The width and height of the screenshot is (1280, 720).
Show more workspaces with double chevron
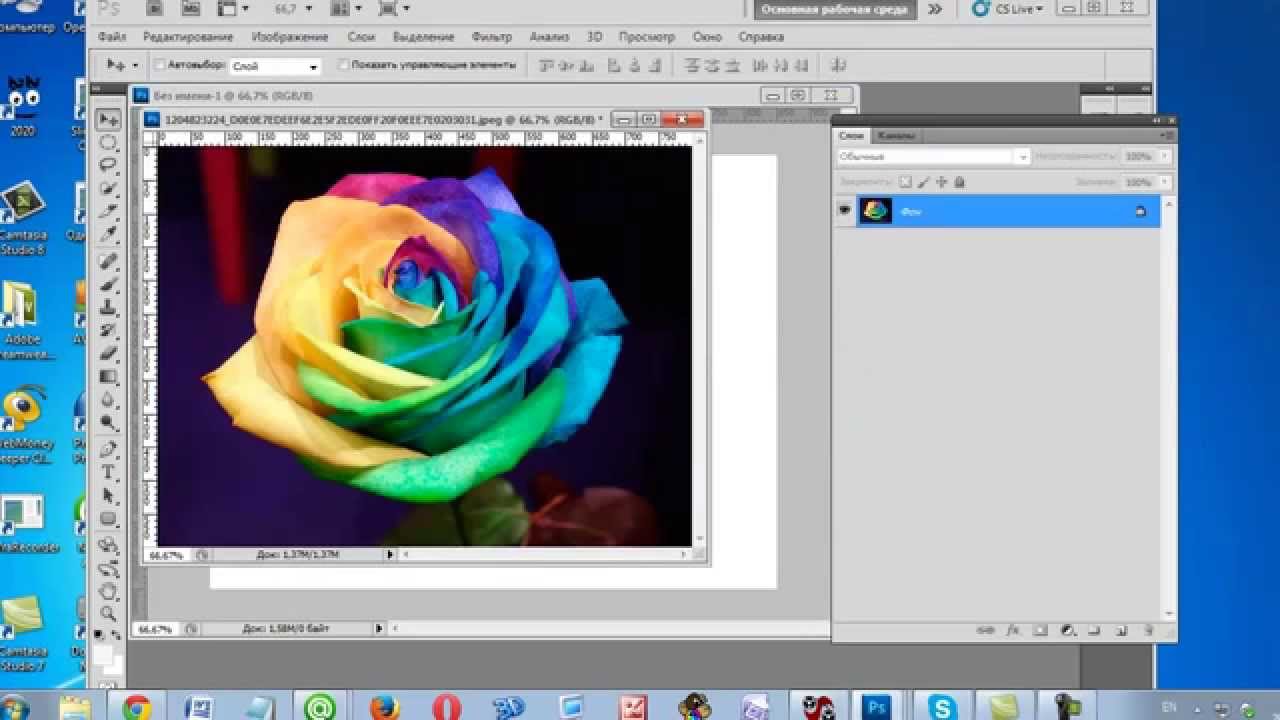pyautogui.click(x=935, y=9)
